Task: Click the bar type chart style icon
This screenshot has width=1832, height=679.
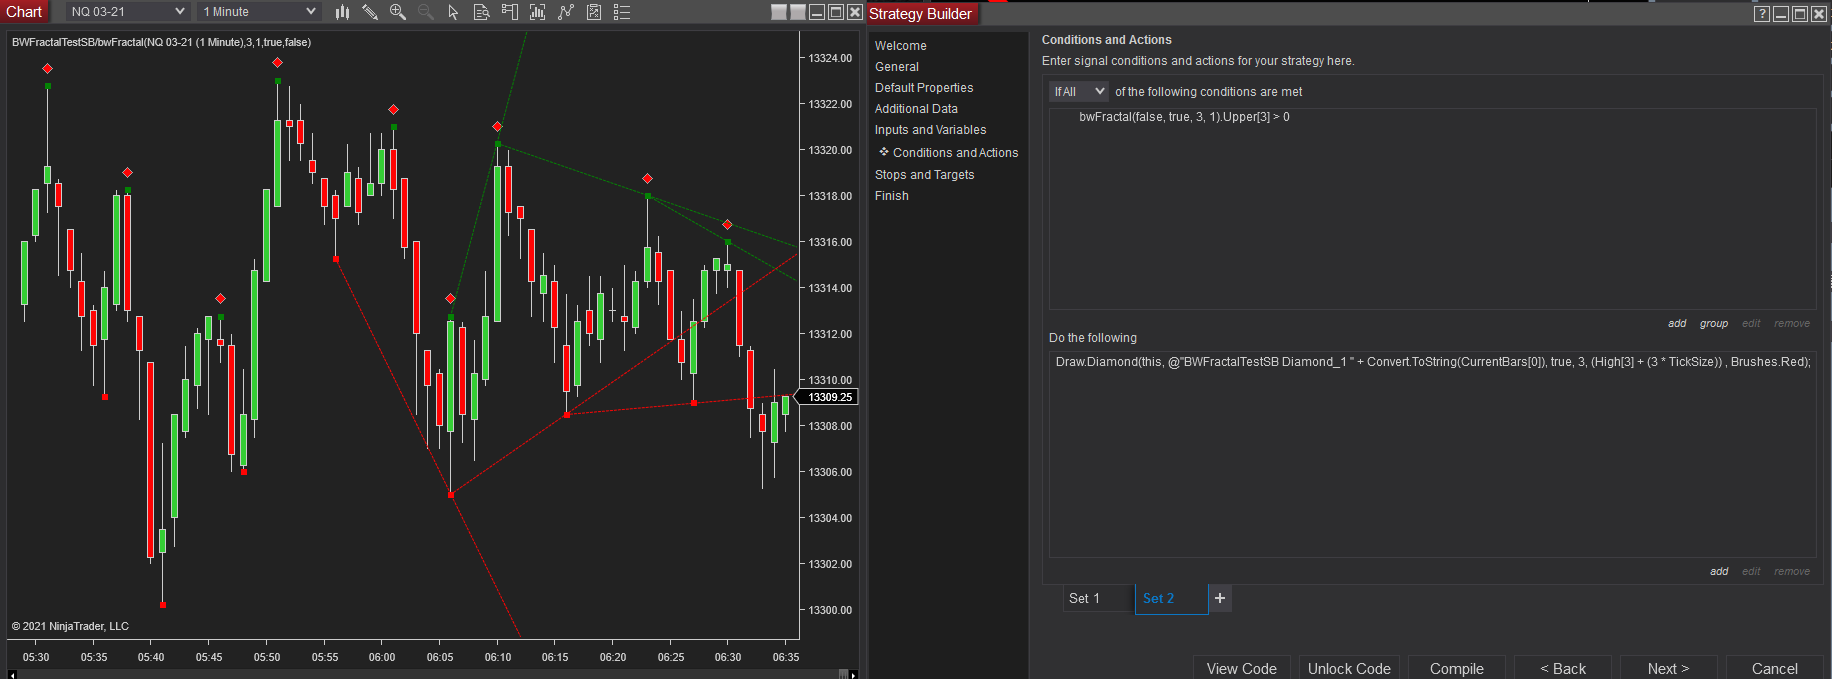Action: (342, 12)
